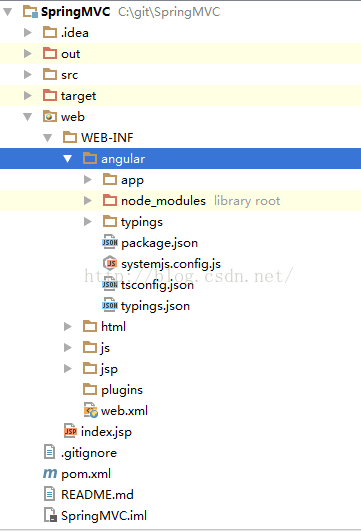The width and height of the screenshot is (361, 531).
Task: Click the C:\git\SpringMVC path text
Action: [169, 12]
